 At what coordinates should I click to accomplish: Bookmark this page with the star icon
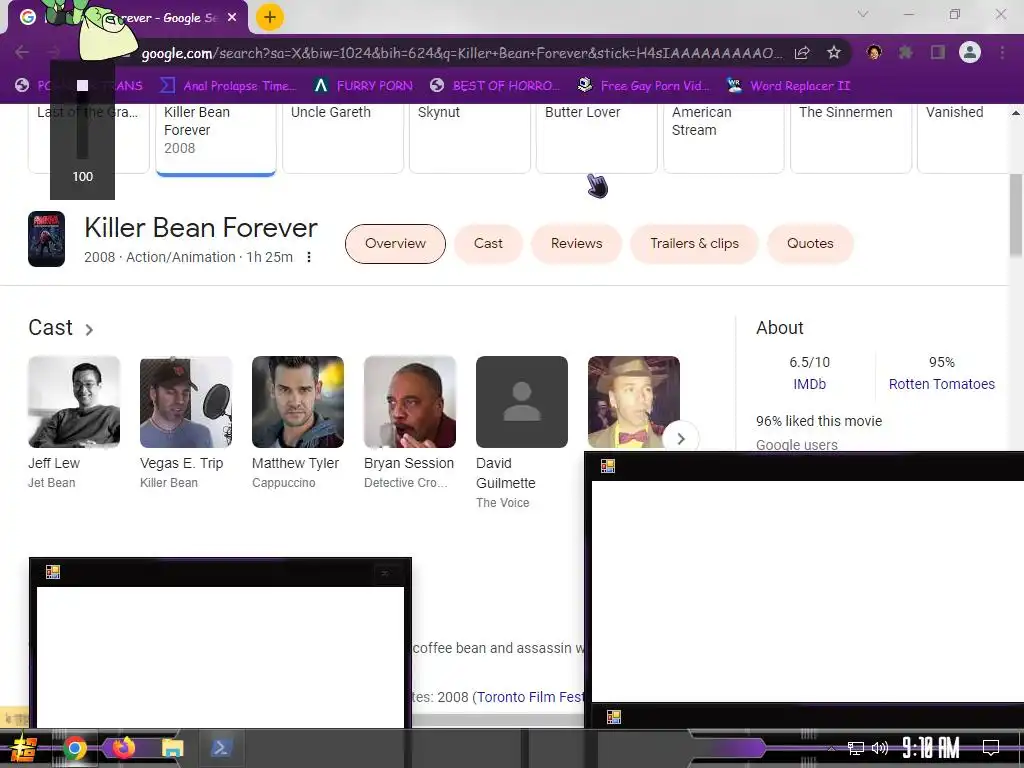click(833, 53)
